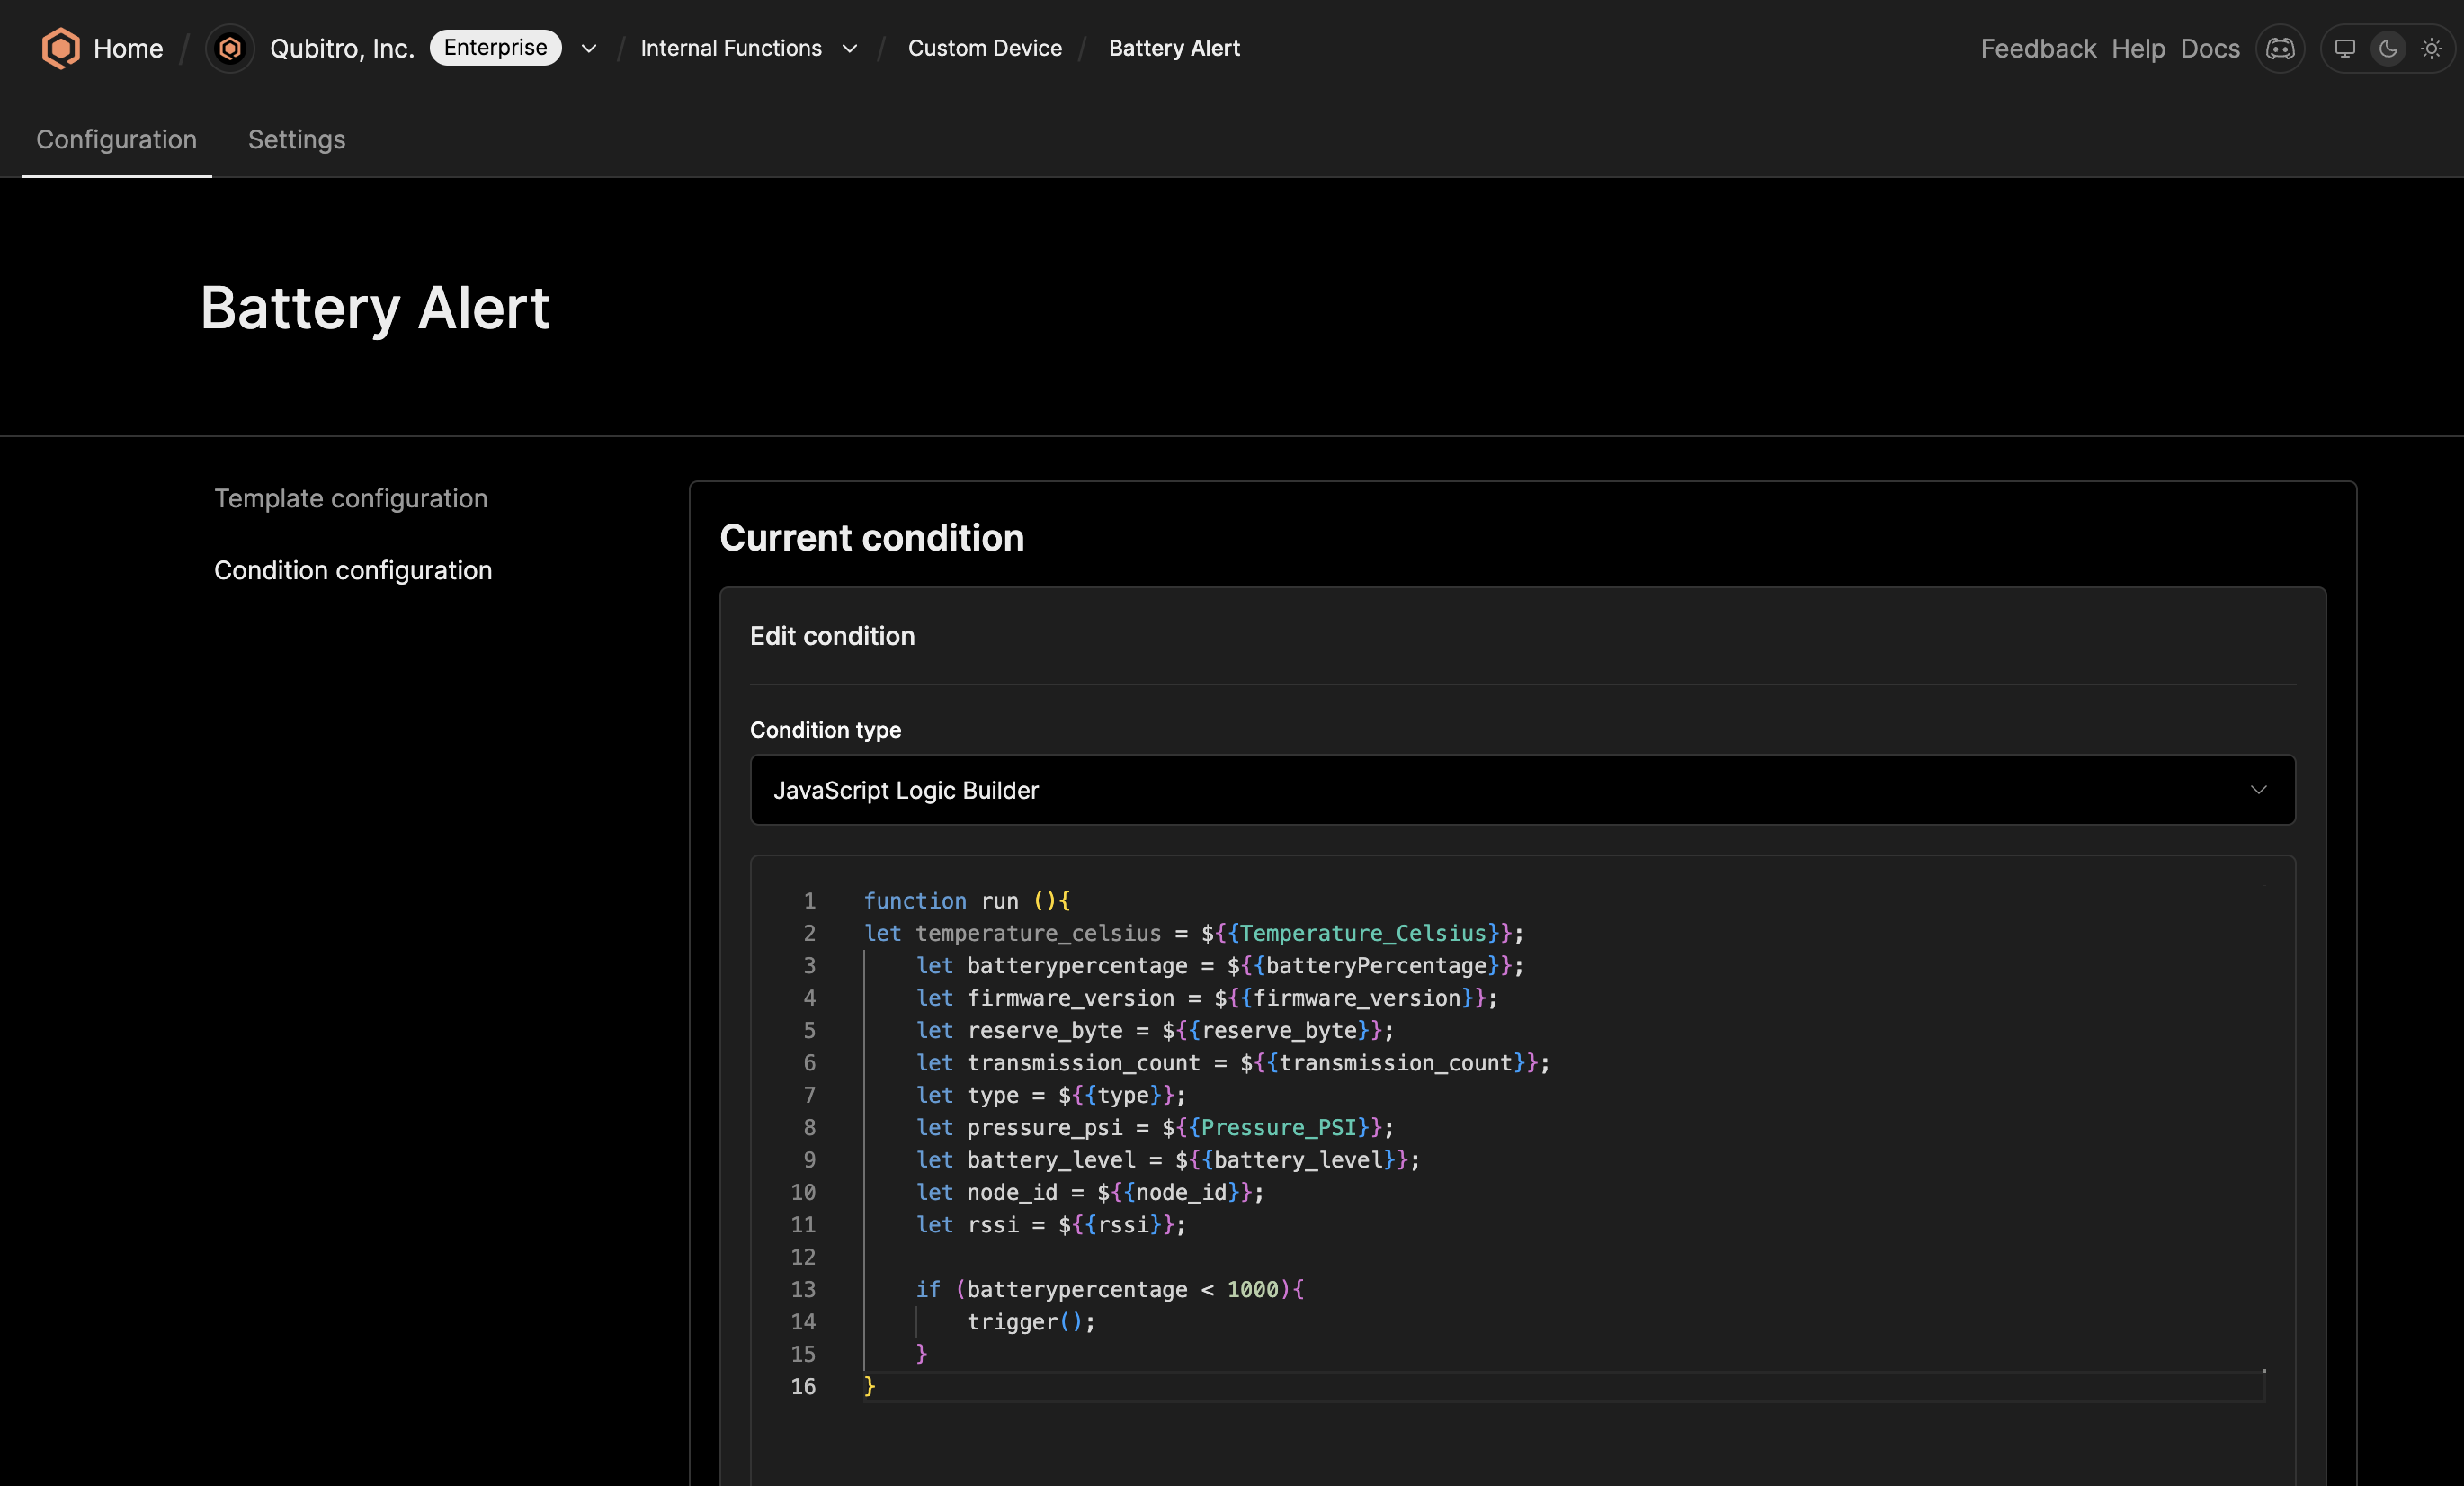Click code line 1 'function run'
The width and height of the screenshot is (2464, 1486).
[x=967, y=901]
